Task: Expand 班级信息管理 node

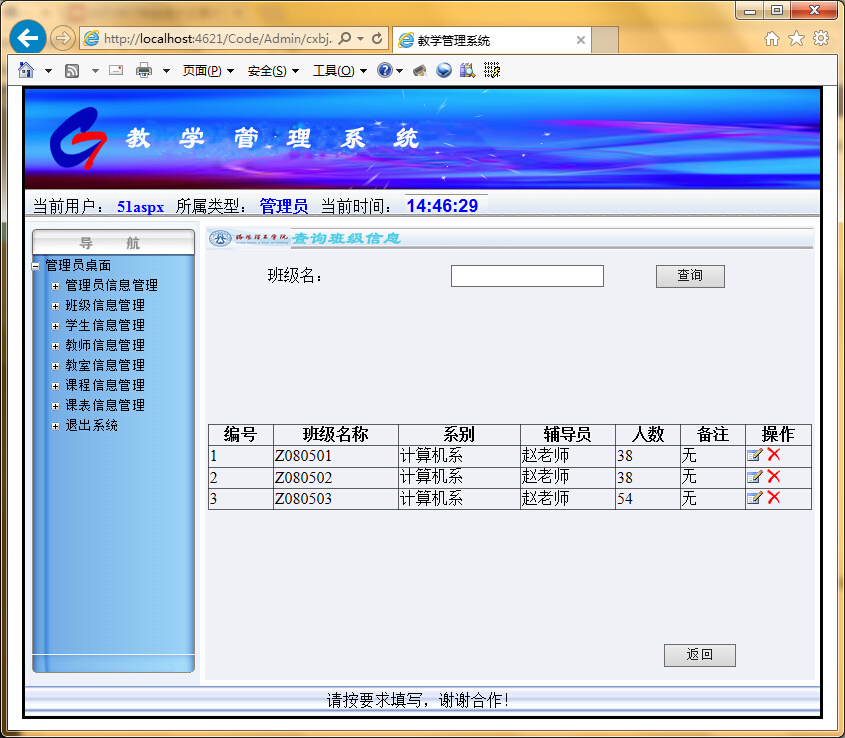Action: [x=56, y=306]
